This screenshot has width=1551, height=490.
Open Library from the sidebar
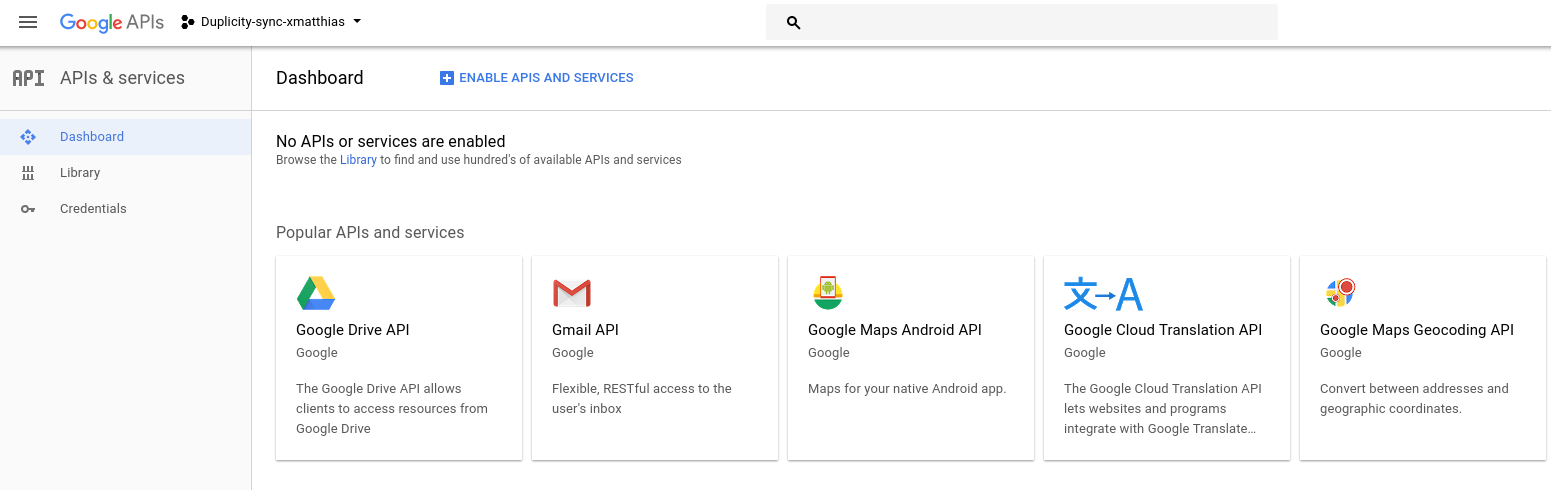click(x=125, y=173)
